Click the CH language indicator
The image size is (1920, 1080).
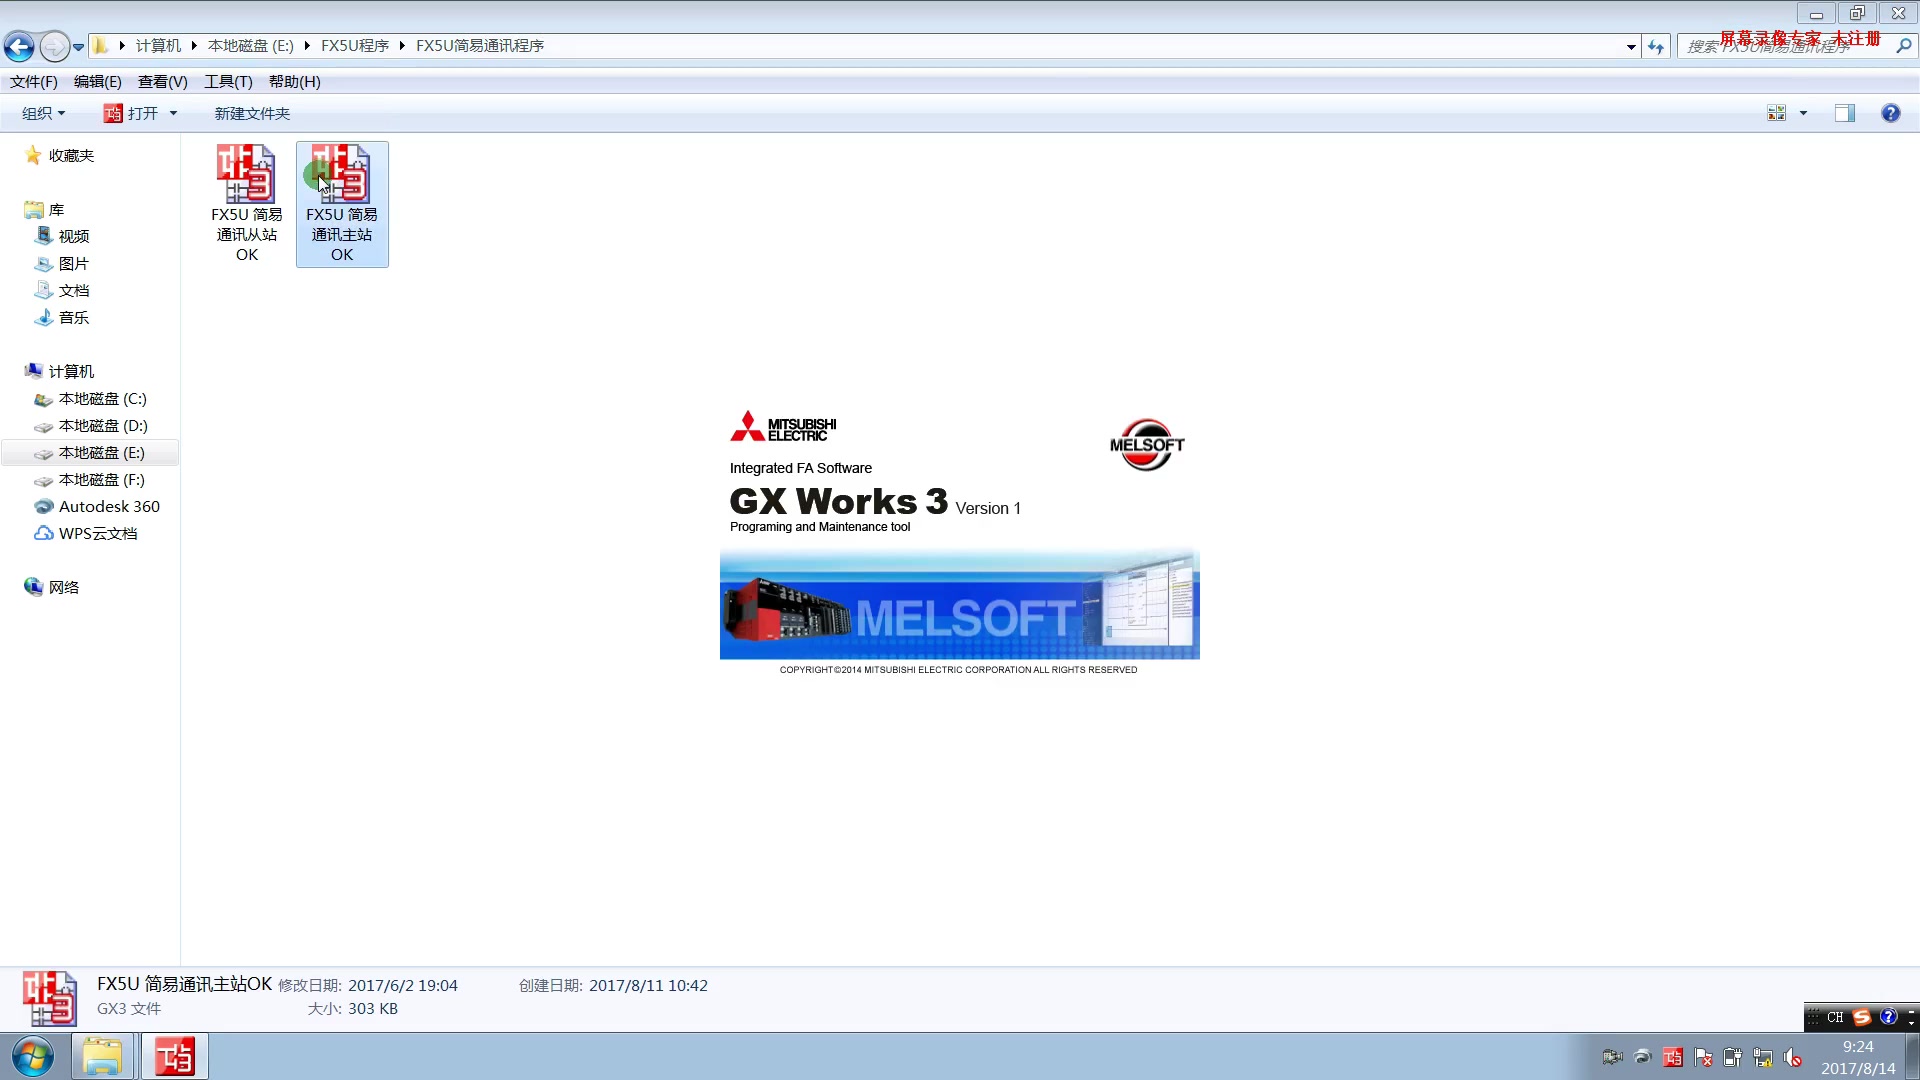click(x=1835, y=1017)
